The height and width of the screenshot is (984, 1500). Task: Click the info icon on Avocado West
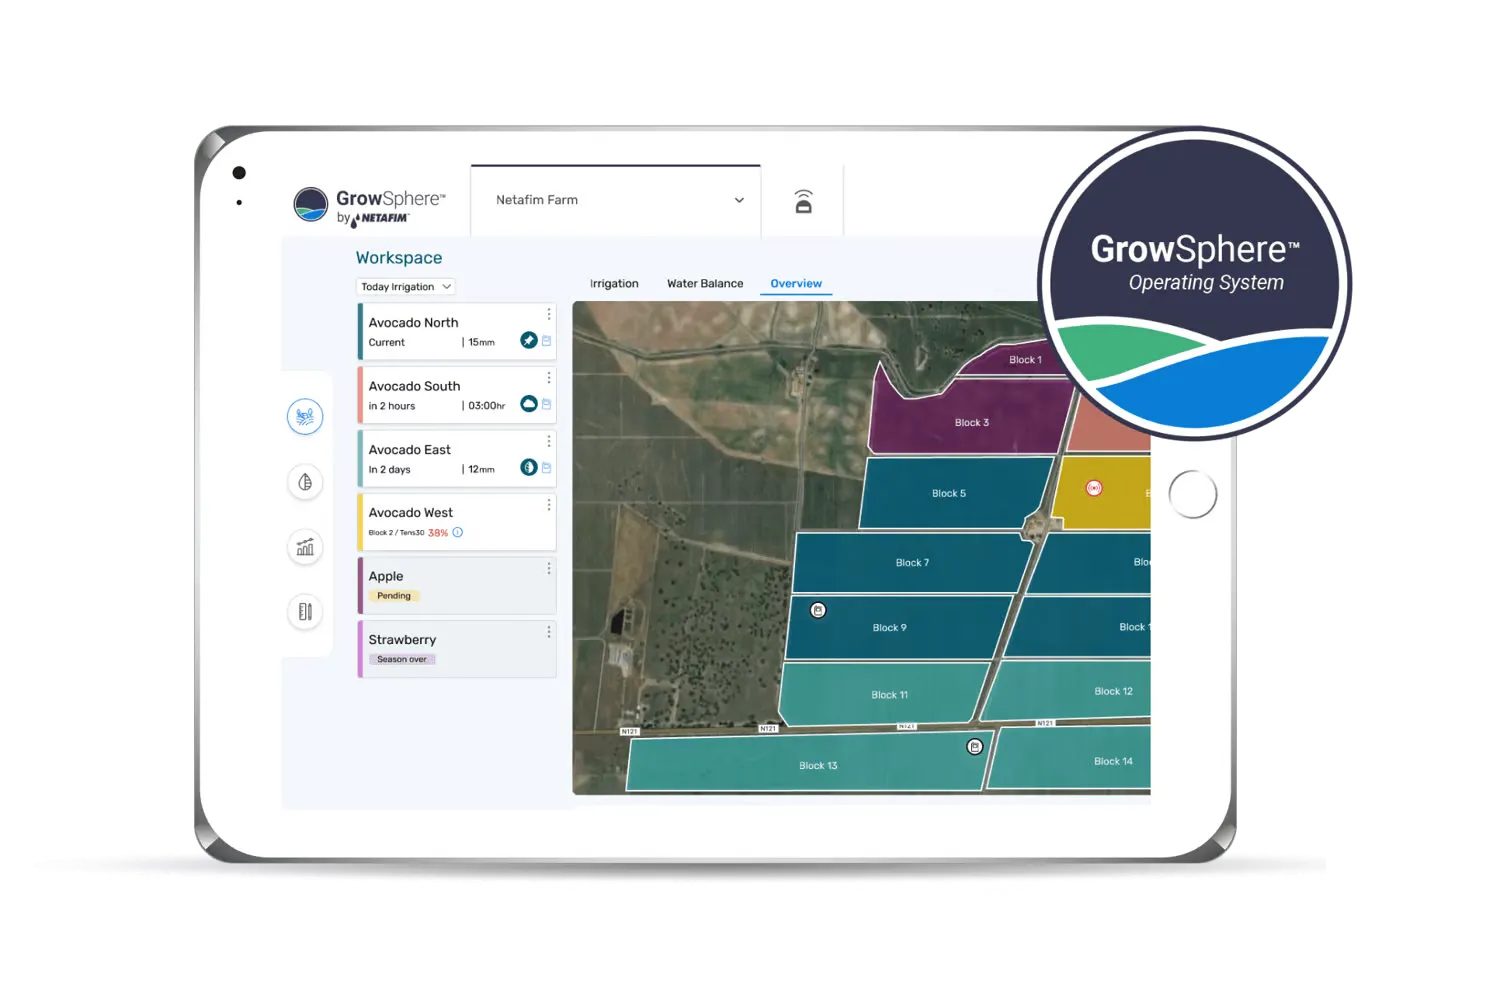pos(458,532)
